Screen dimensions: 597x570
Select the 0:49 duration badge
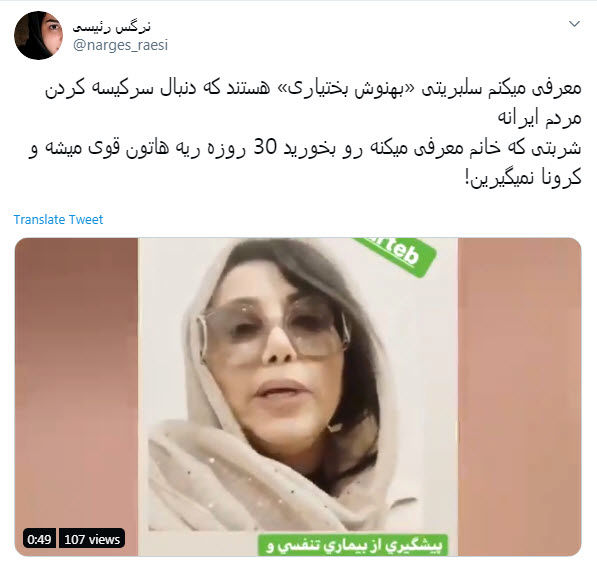(x=39, y=539)
